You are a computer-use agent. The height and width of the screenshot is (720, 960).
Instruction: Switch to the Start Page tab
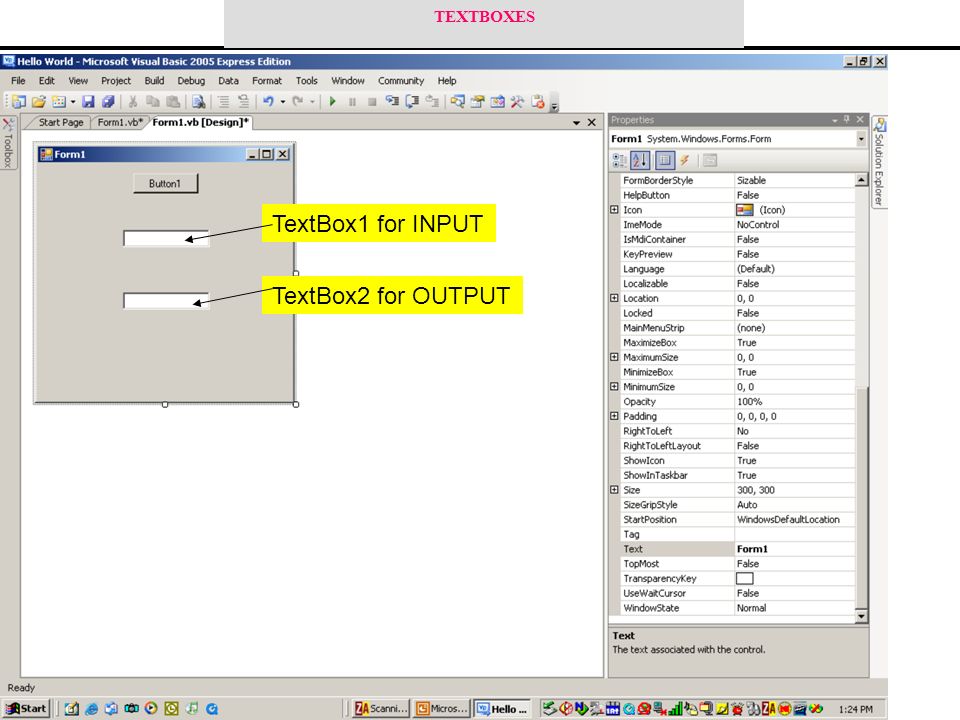[61, 122]
